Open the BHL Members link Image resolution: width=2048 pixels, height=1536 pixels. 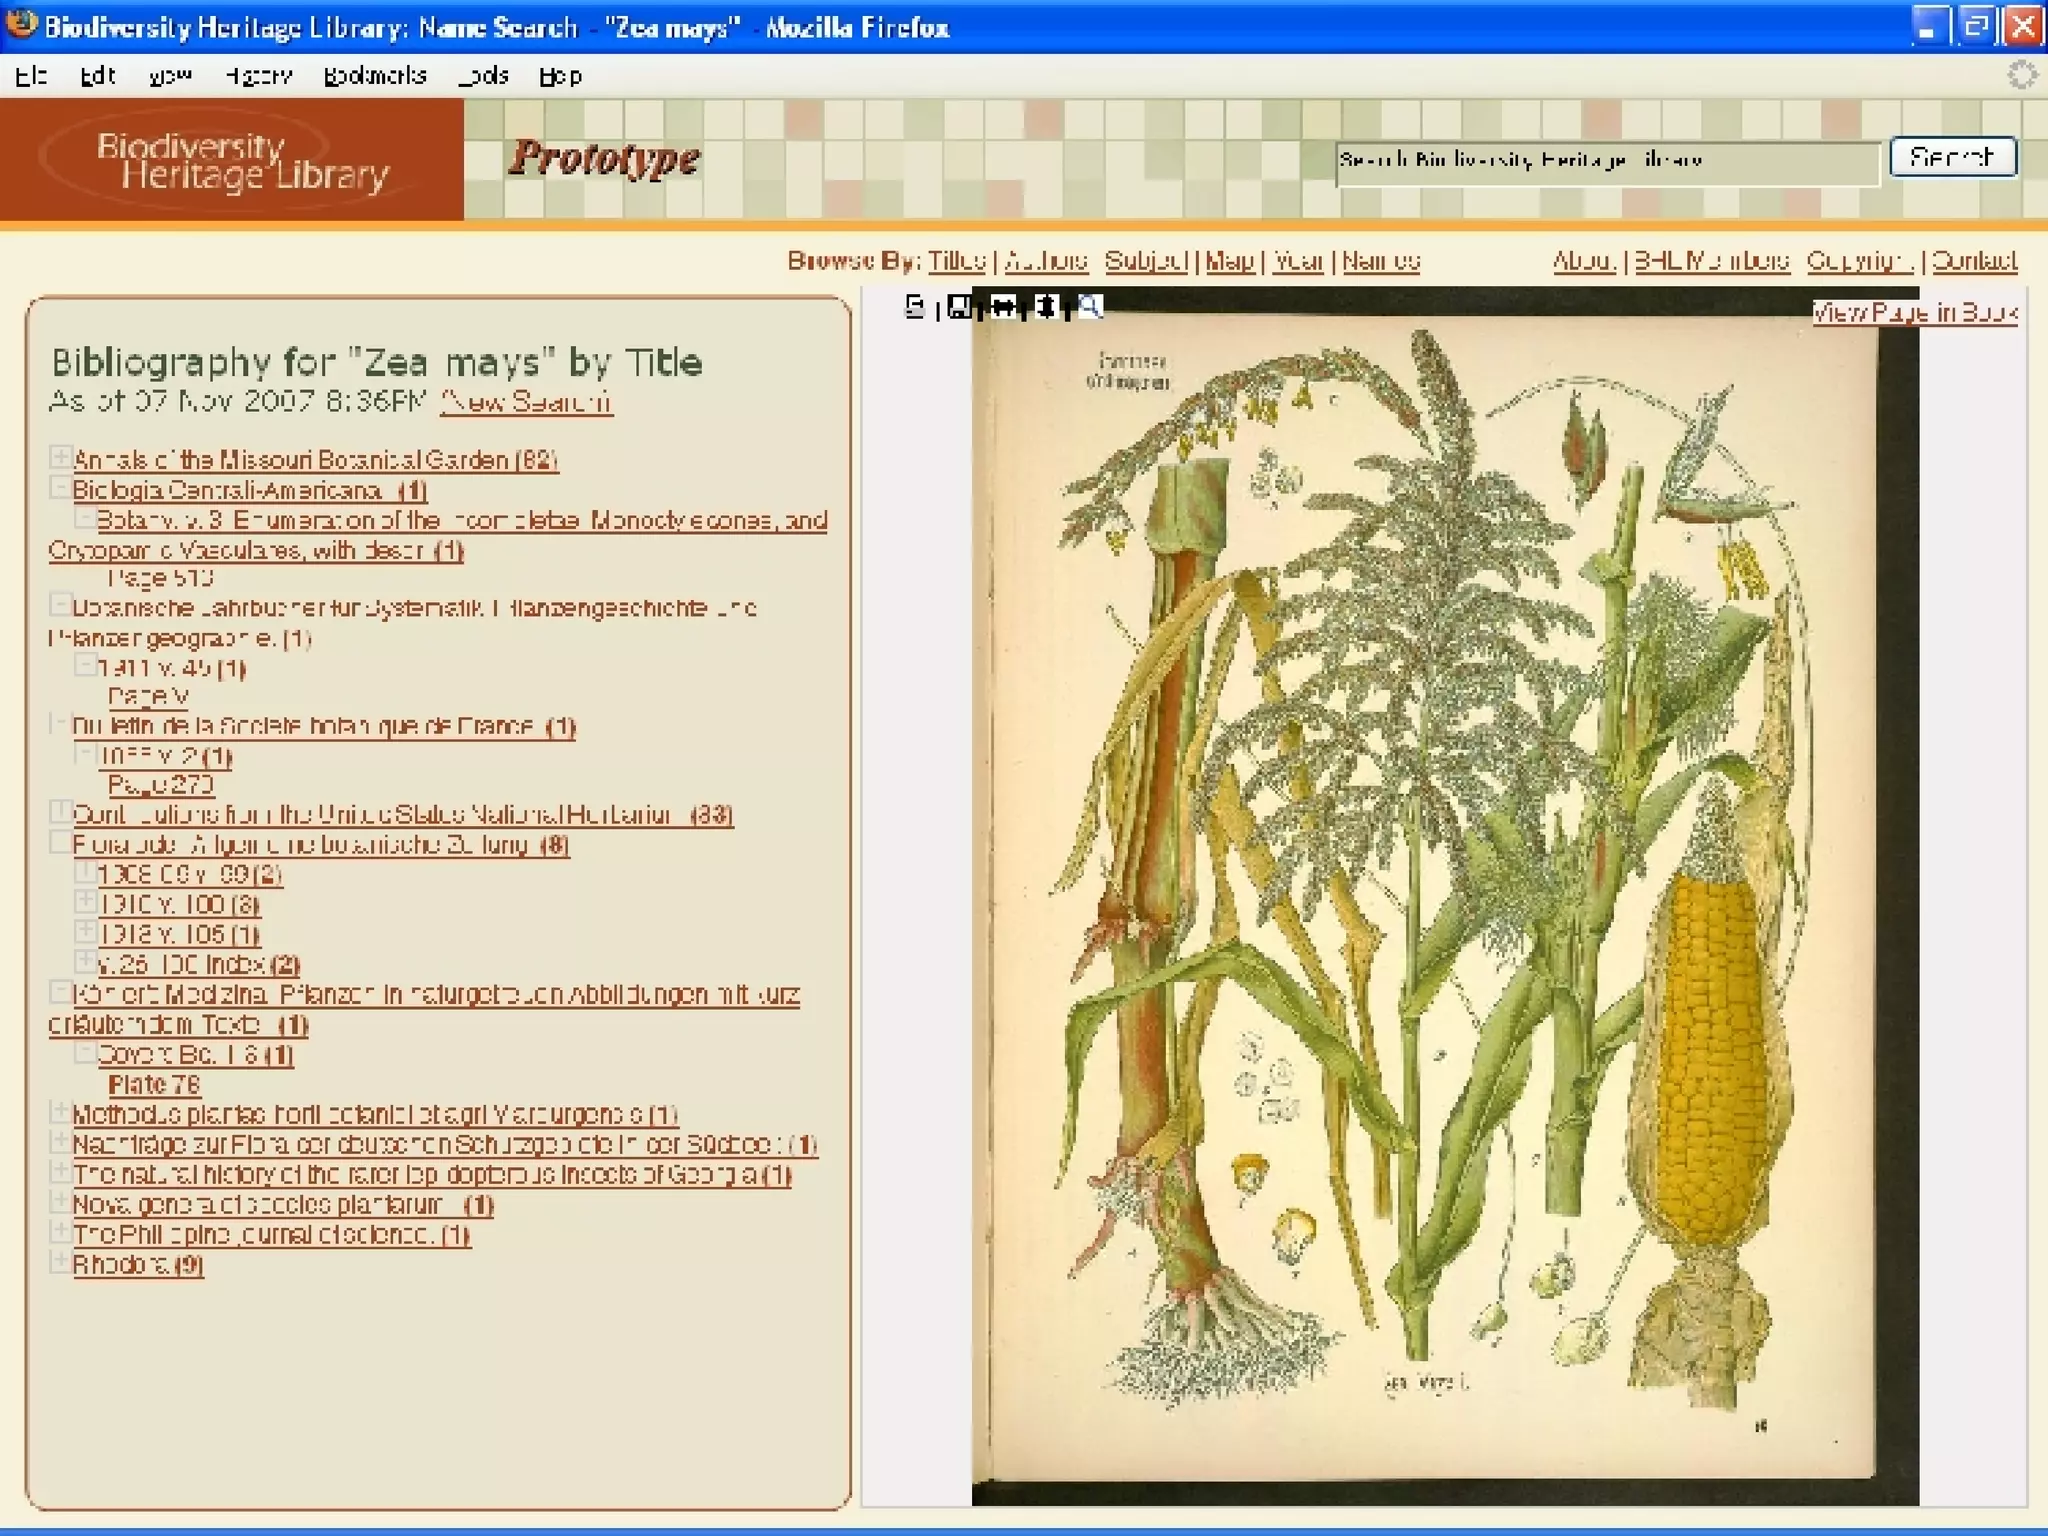pyautogui.click(x=1712, y=261)
